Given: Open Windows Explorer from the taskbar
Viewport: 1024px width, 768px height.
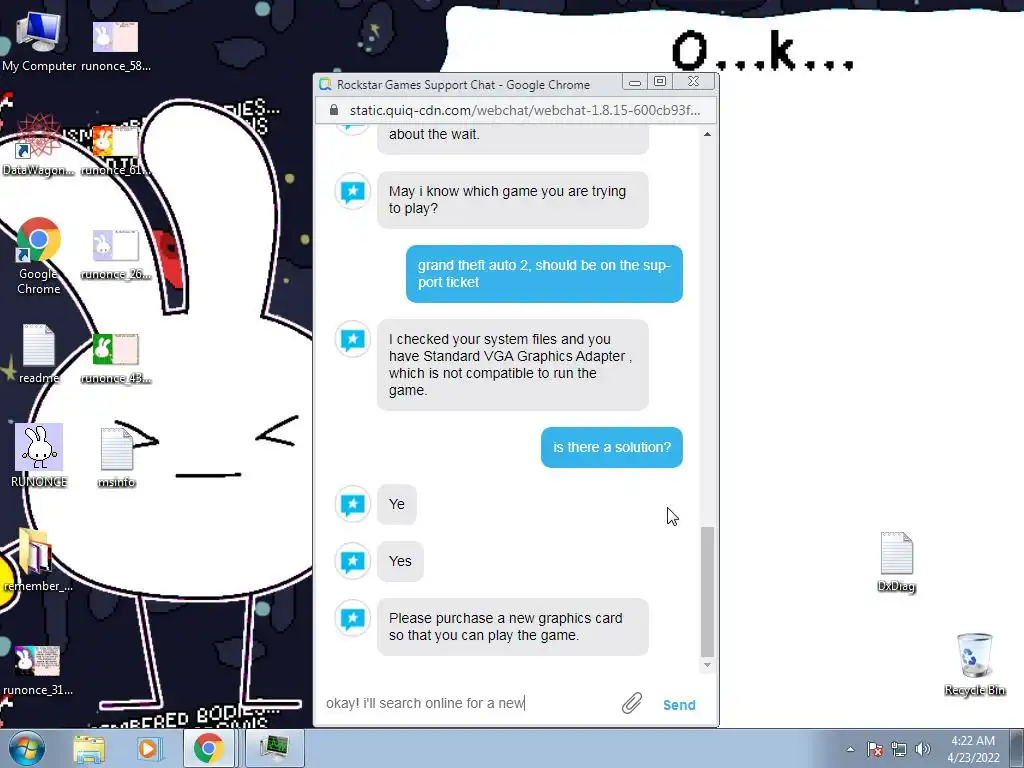Looking at the screenshot, I should coord(89,748).
